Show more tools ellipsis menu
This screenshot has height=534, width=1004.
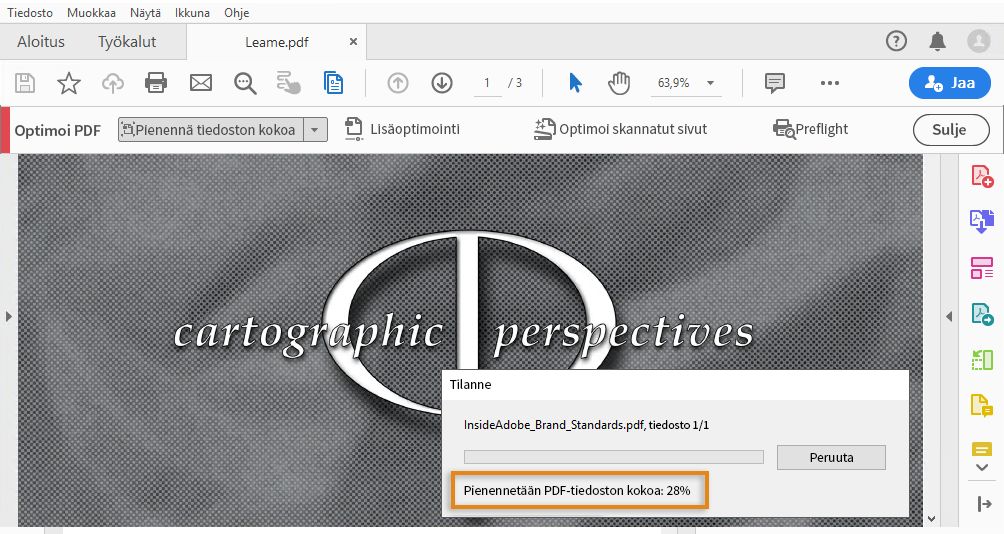(x=829, y=83)
